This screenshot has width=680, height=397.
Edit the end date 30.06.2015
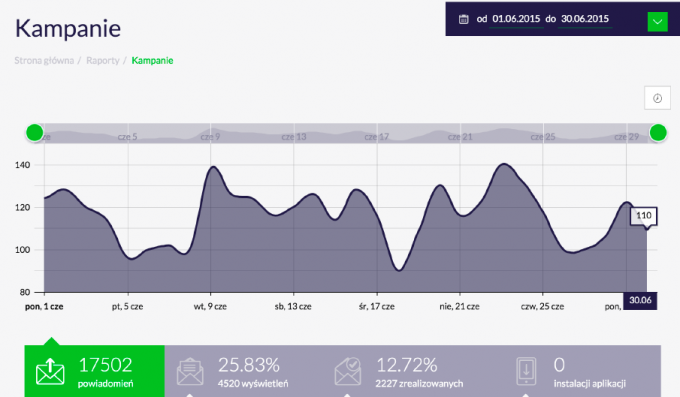(585, 19)
